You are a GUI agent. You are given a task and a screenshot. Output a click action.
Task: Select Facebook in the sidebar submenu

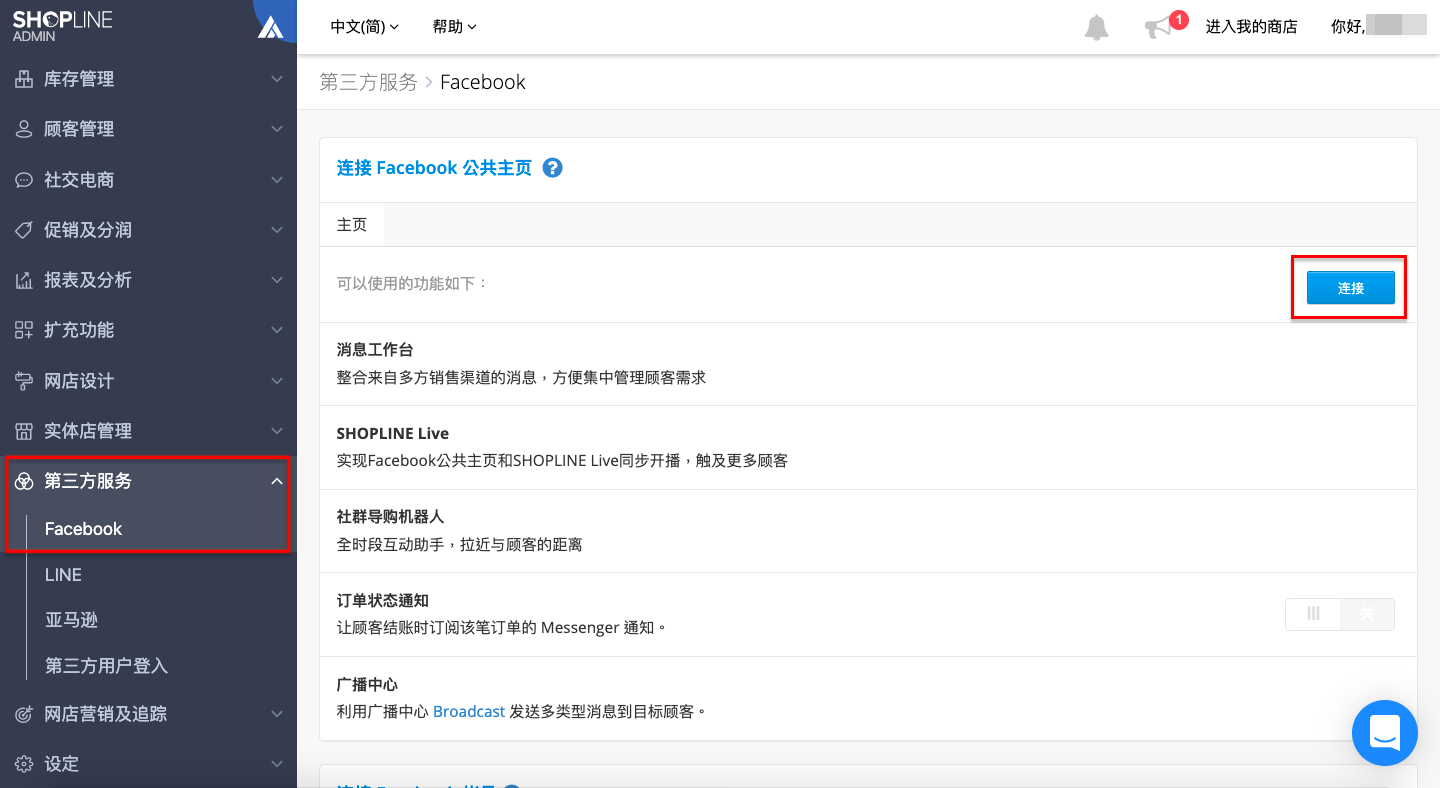point(83,529)
